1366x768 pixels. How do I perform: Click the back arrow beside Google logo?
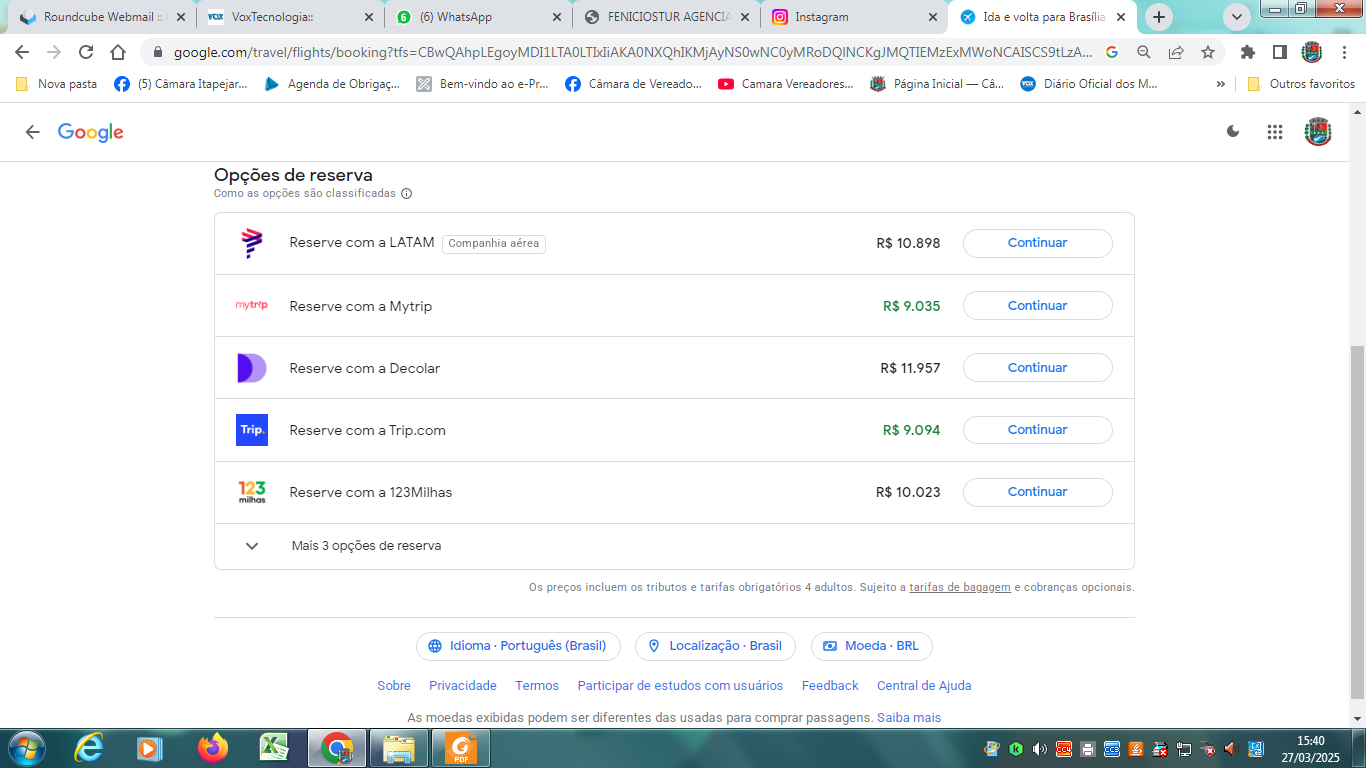pyautogui.click(x=33, y=132)
